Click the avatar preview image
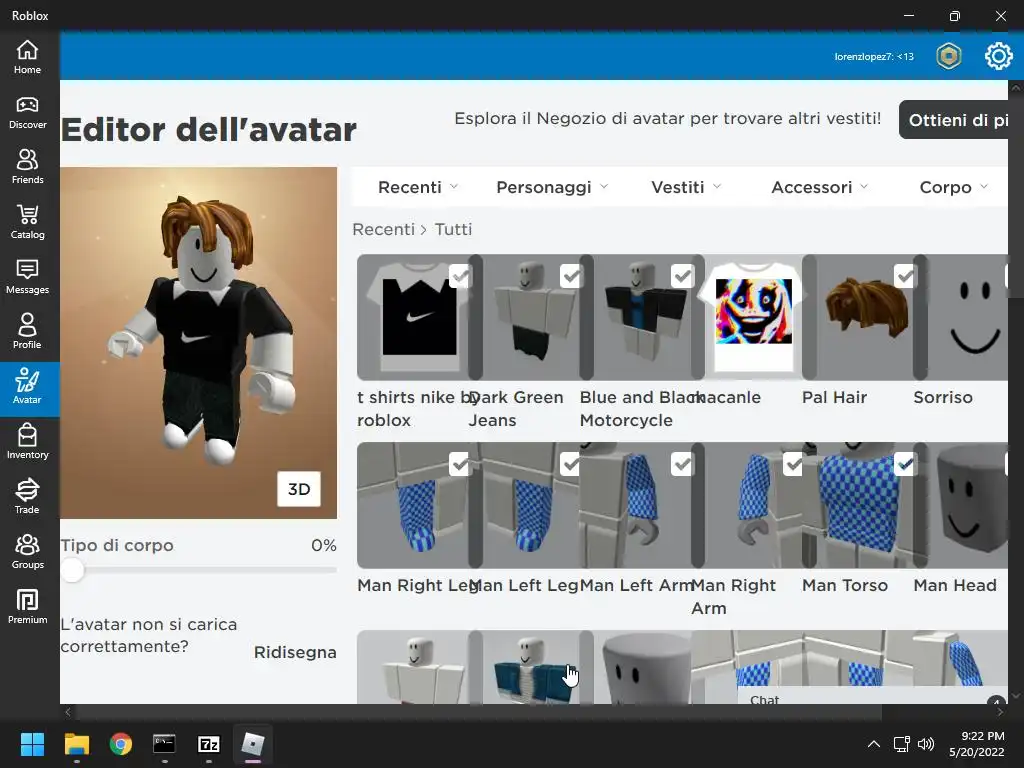This screenshot has height=768, width=1024. click(199, 343)
